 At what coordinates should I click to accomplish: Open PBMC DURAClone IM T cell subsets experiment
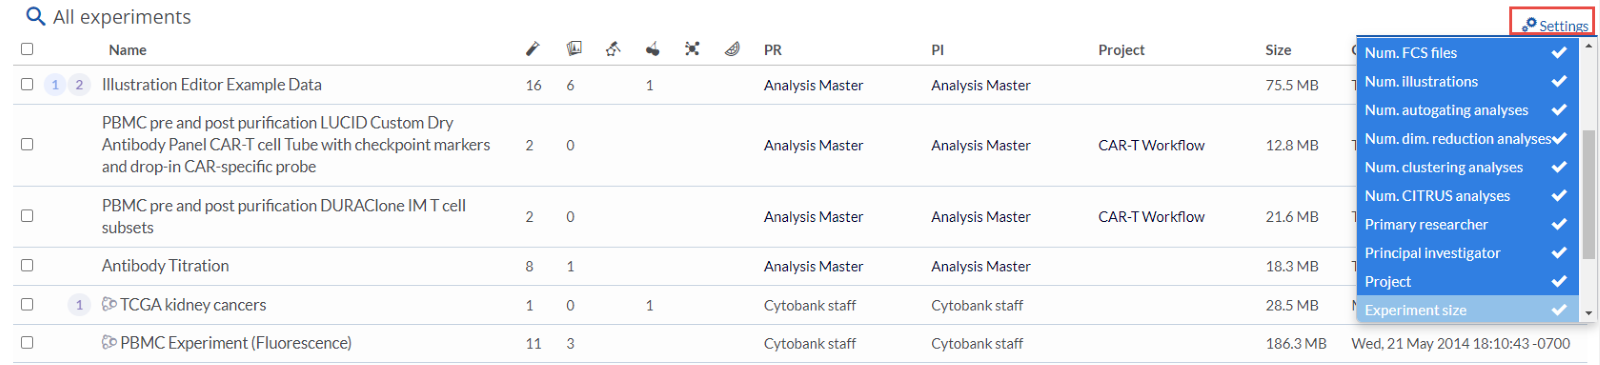tap(284, 216)
